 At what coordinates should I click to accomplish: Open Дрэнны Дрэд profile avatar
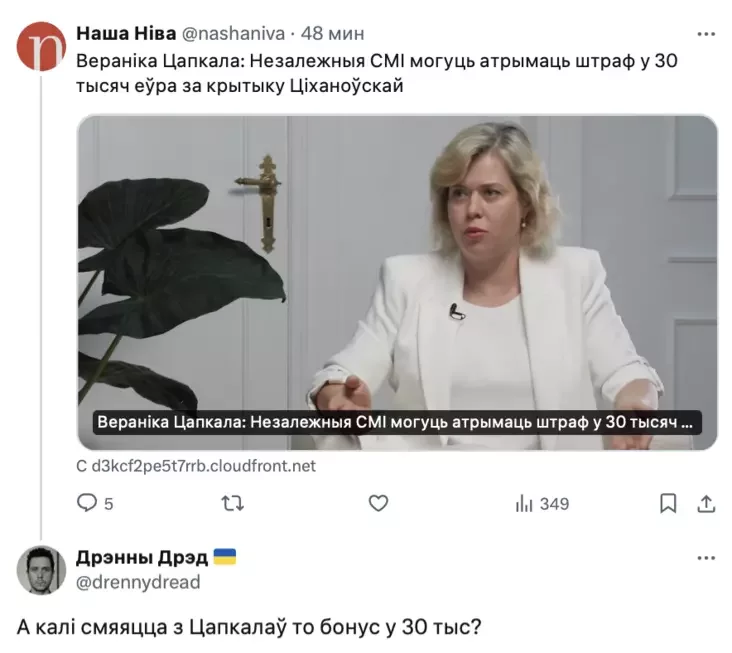coord(41,570)
